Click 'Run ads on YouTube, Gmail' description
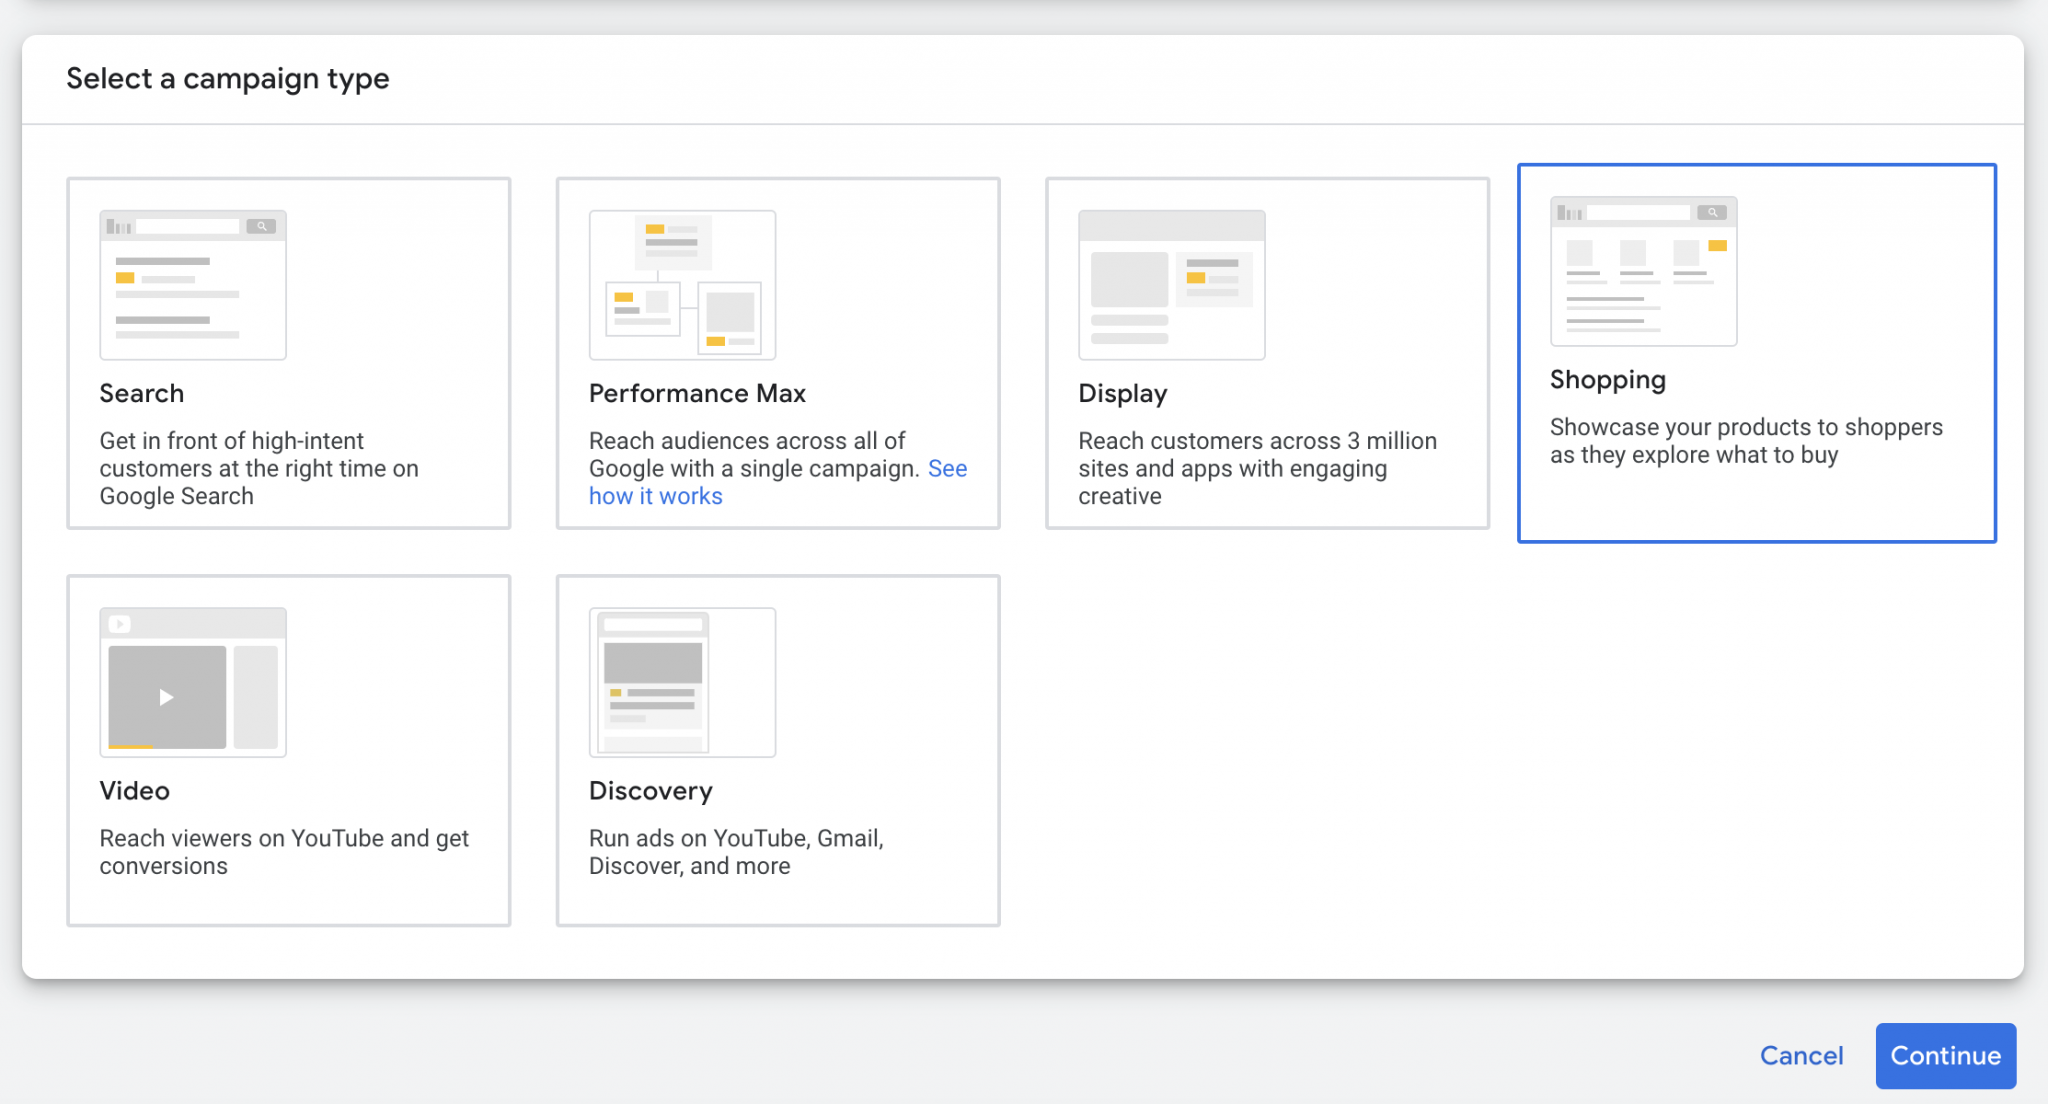 pos(735,851)
